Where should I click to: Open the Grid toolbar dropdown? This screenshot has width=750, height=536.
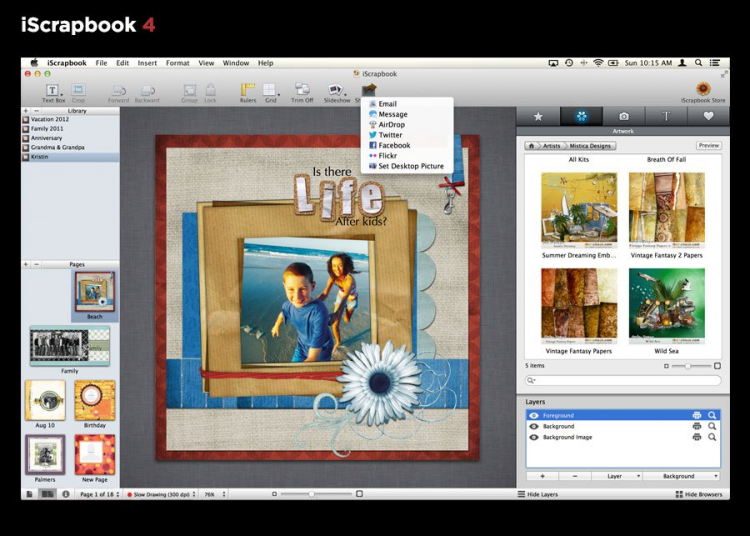[x=271, y=91]
